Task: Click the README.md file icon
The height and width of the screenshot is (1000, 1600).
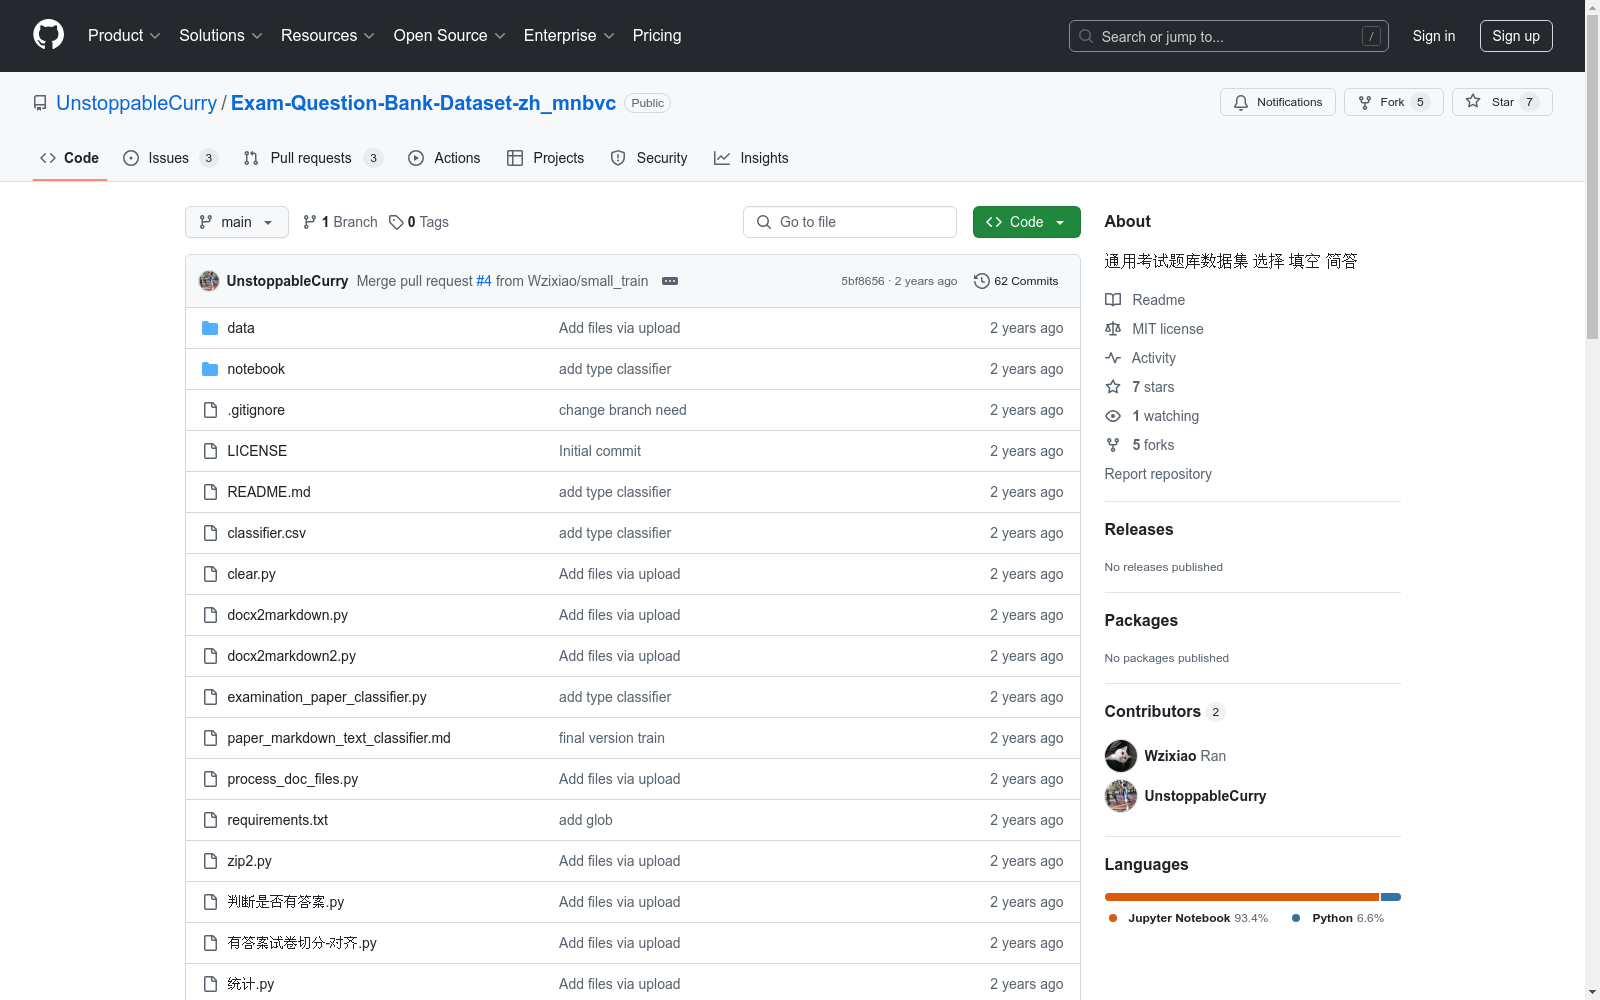Action: [x=210, y=492]
